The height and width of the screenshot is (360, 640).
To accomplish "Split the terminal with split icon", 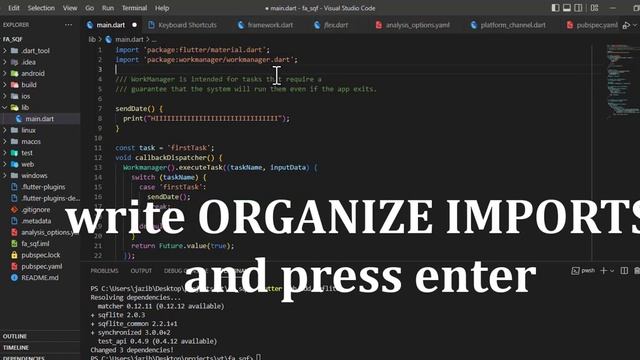I will [x=624, y=271].
